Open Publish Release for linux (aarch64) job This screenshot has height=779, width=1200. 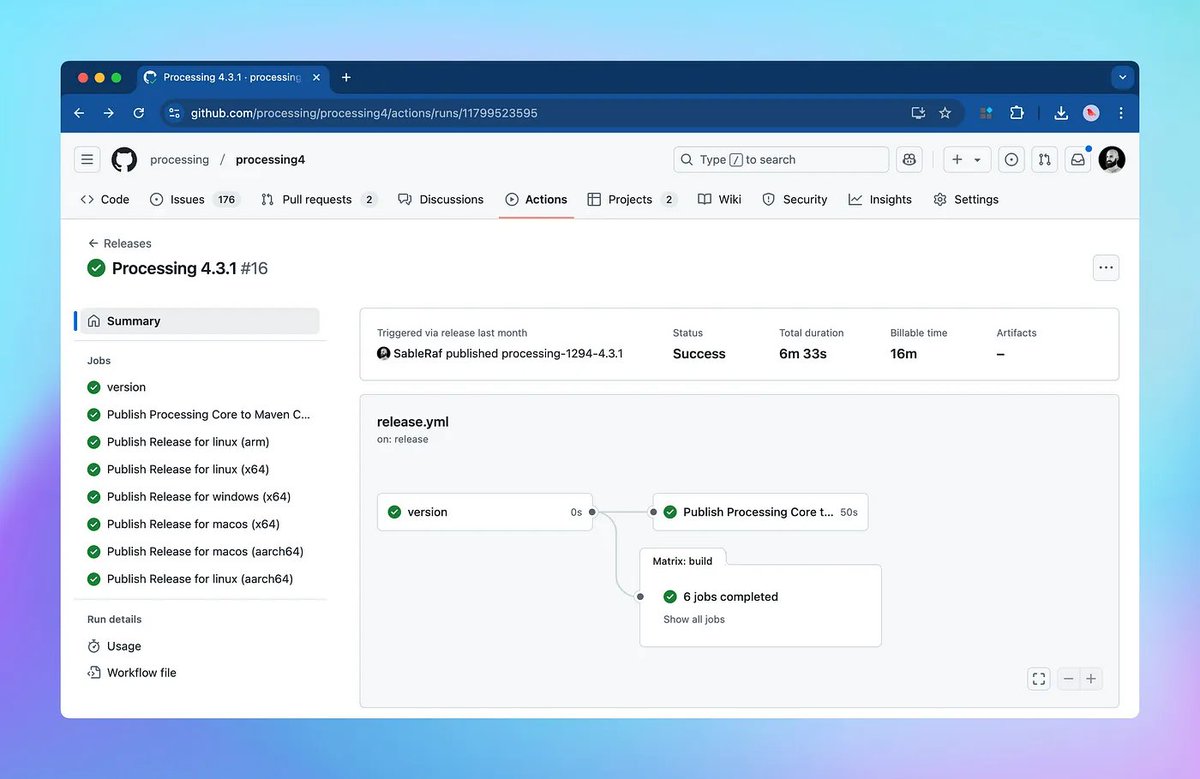(x=200, y=579)
